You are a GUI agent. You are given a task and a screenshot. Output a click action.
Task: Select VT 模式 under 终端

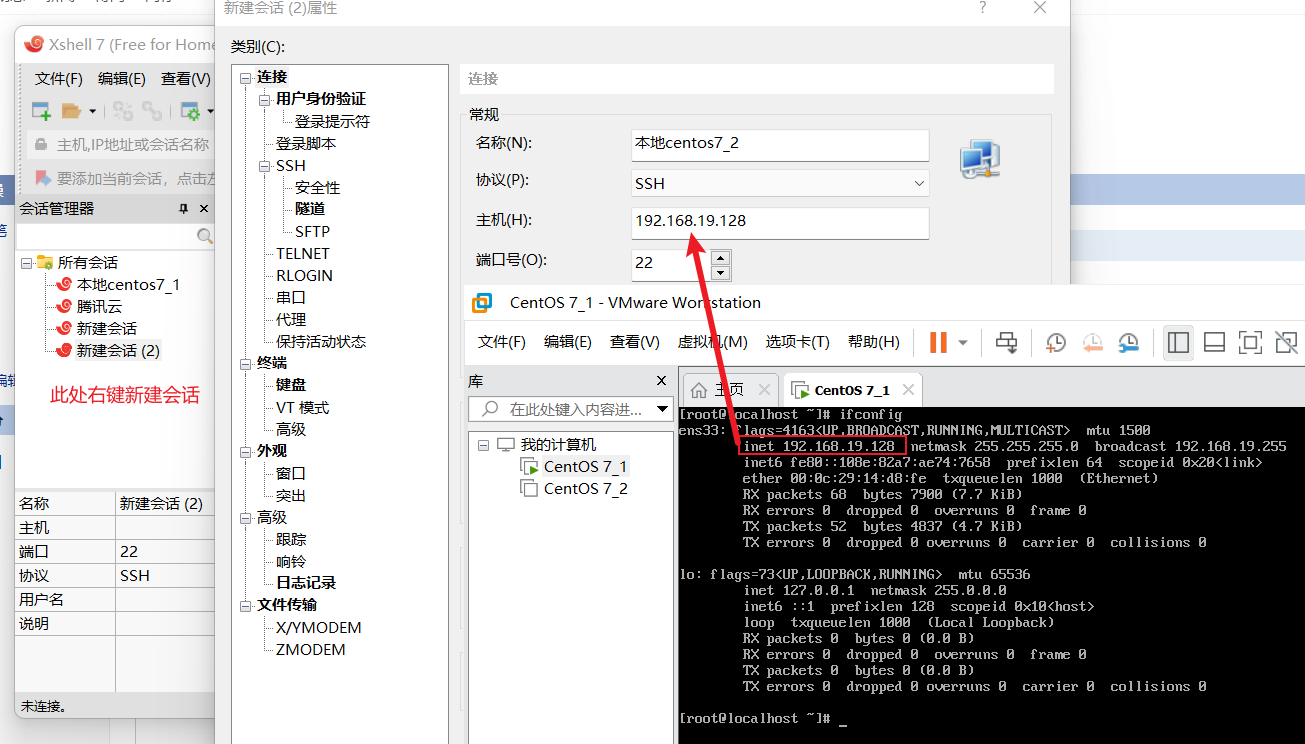(x=302, y=407)
